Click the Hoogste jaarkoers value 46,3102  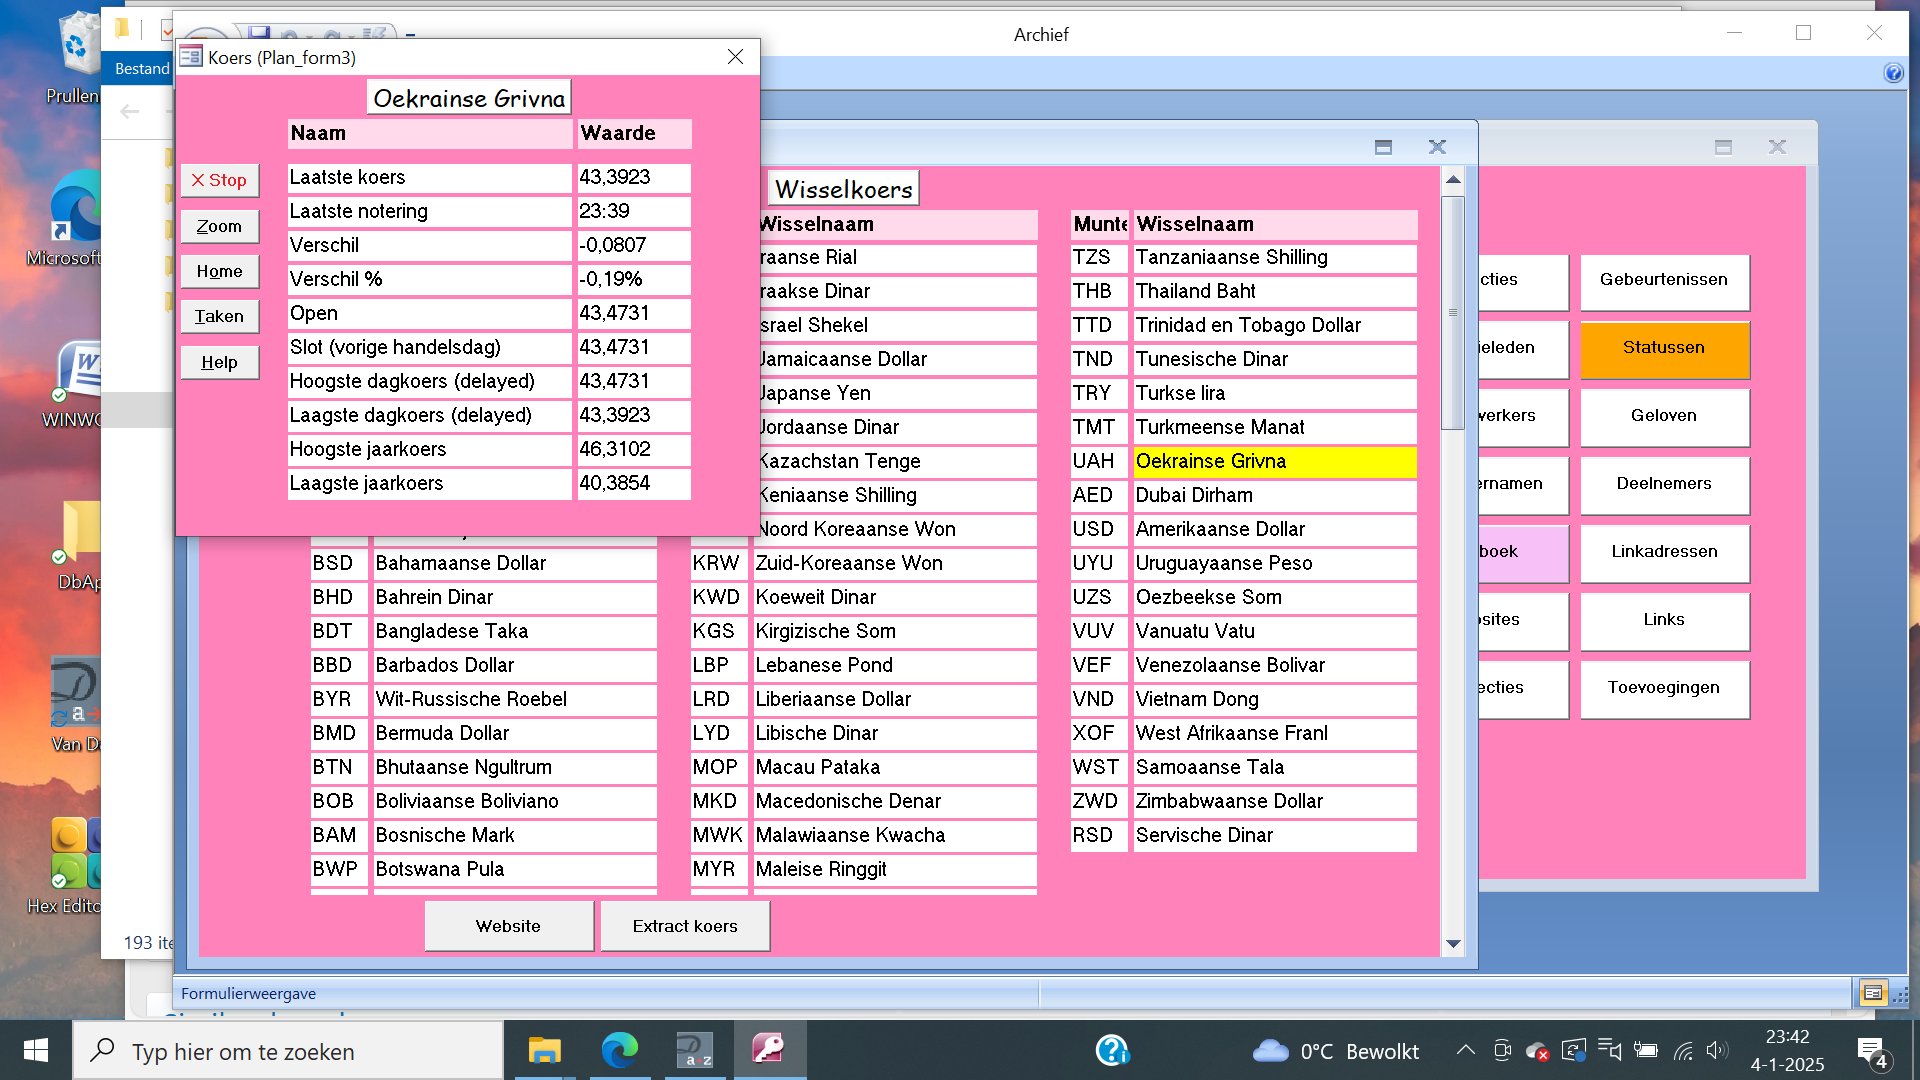(634, 449)
